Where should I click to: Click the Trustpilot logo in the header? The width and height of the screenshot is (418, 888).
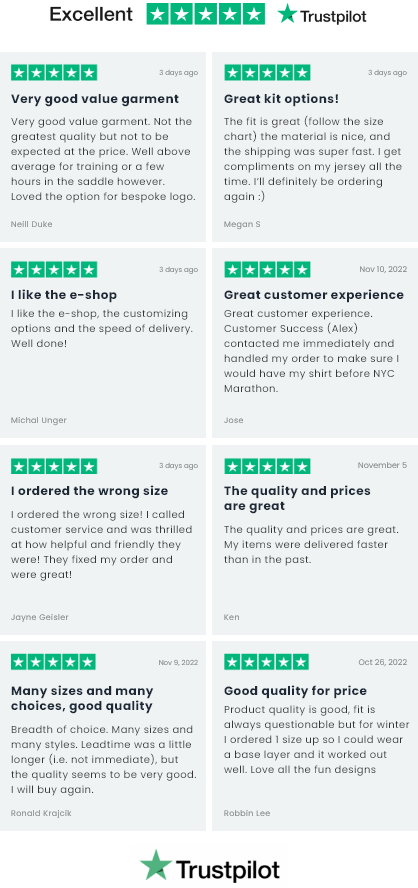[x=322, y=15]
